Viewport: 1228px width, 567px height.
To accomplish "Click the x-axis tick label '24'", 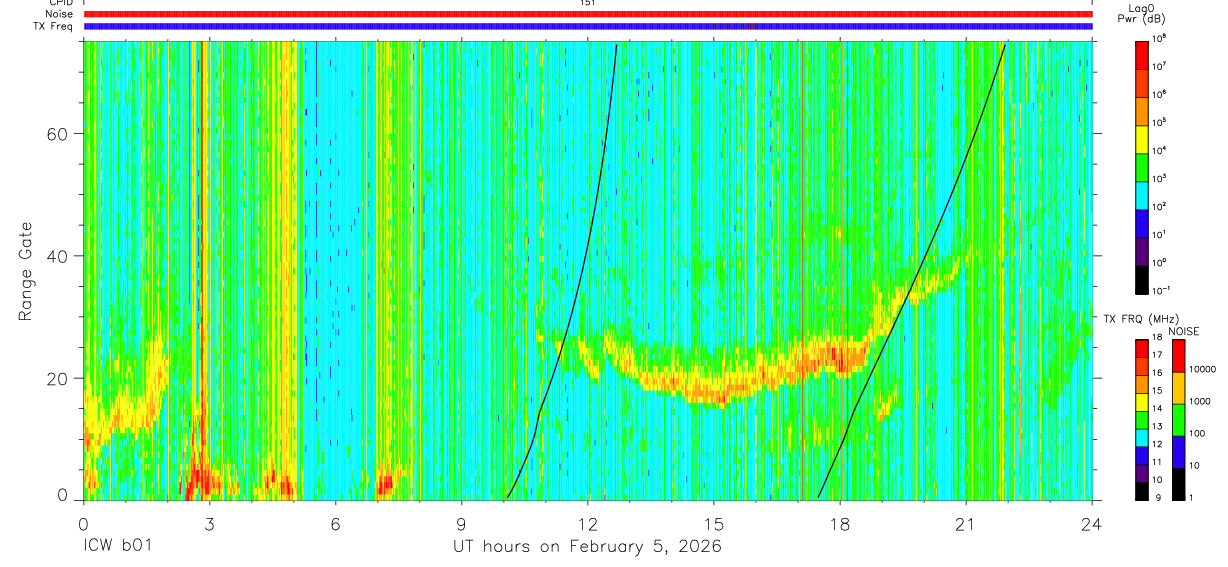I will pos(1092,523).
